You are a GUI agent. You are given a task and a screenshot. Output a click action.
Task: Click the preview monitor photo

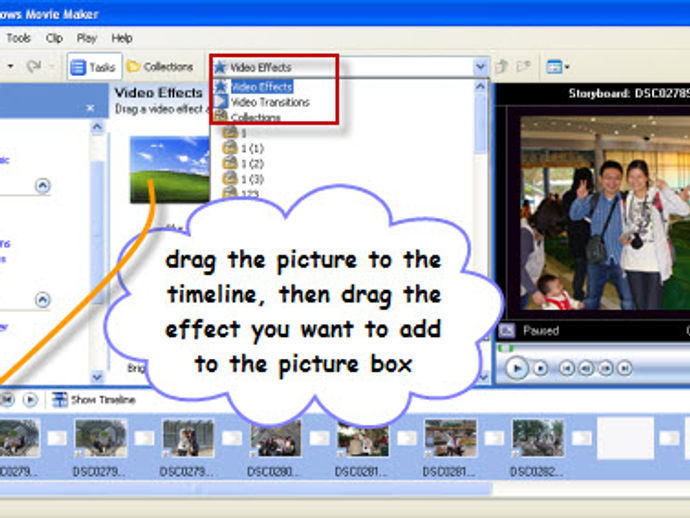point(606,213)
